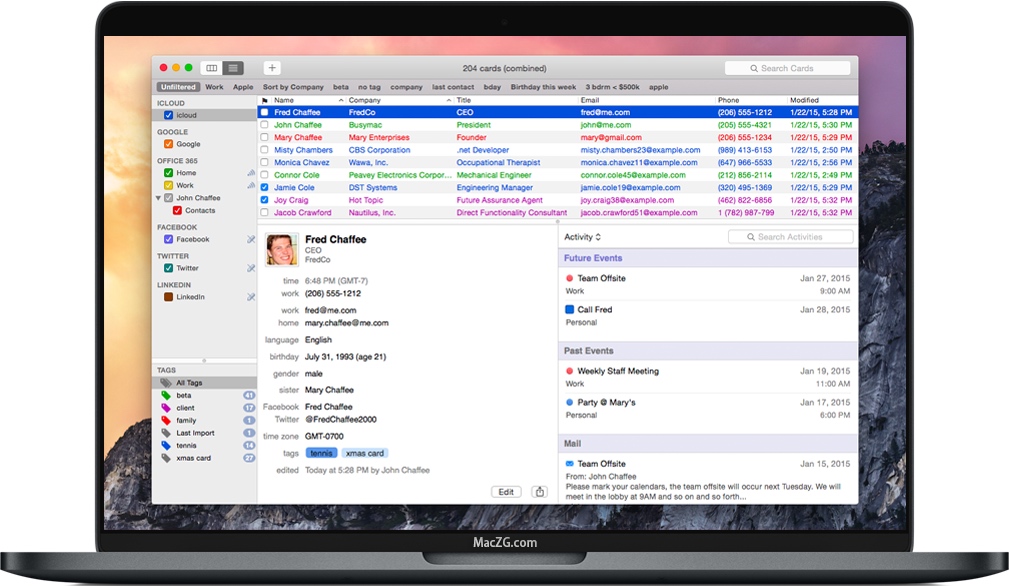The image size is (1009, 586).
Task: Click the Search Cards magnifier icon
Action: point(754,68)
